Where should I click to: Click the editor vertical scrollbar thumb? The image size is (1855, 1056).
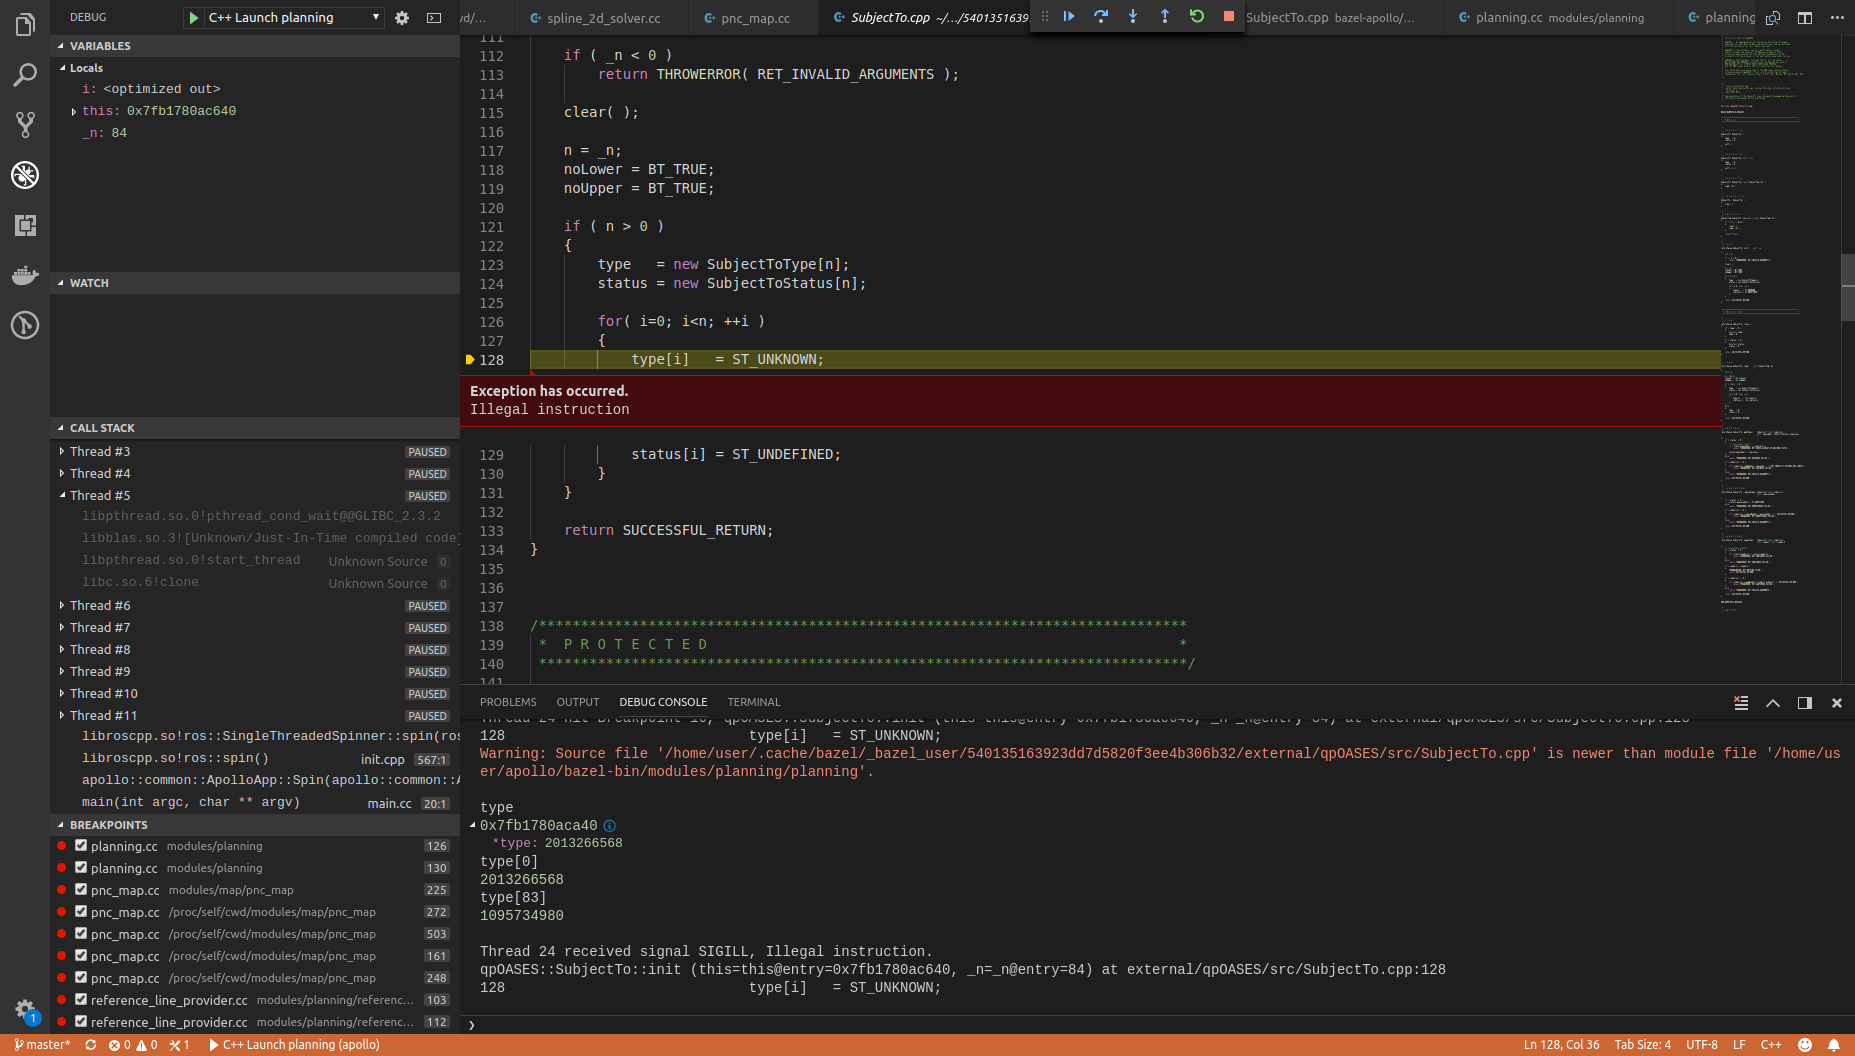[1847, 287]
